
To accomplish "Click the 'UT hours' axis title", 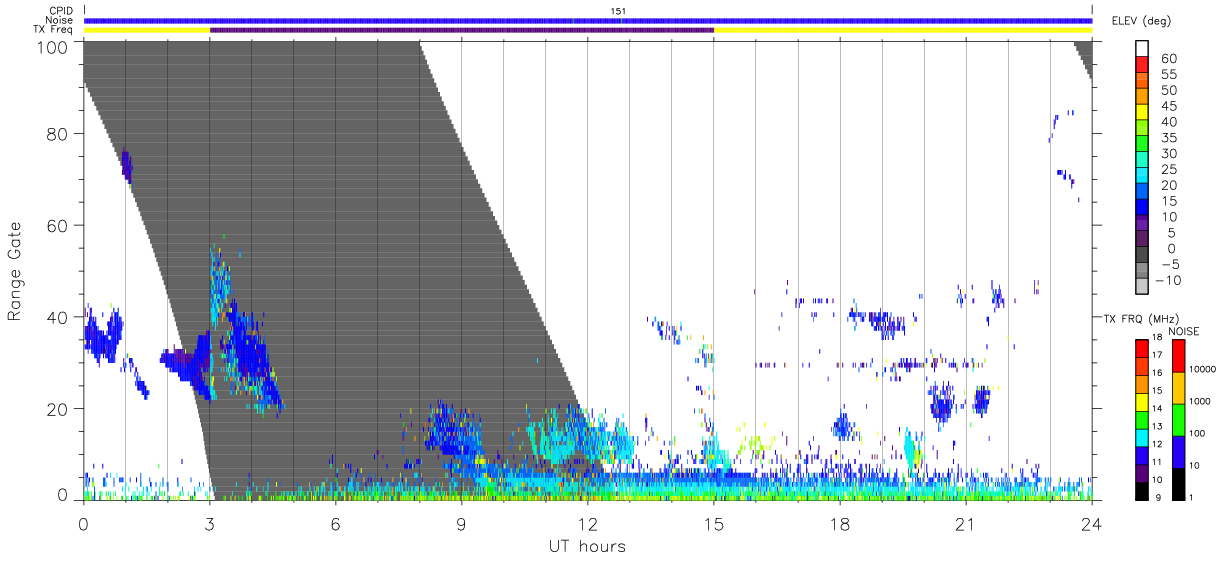I will pos(587,546).
